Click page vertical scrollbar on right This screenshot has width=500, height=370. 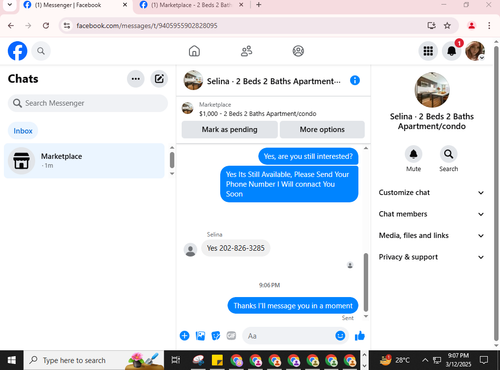tap(496, 193)
